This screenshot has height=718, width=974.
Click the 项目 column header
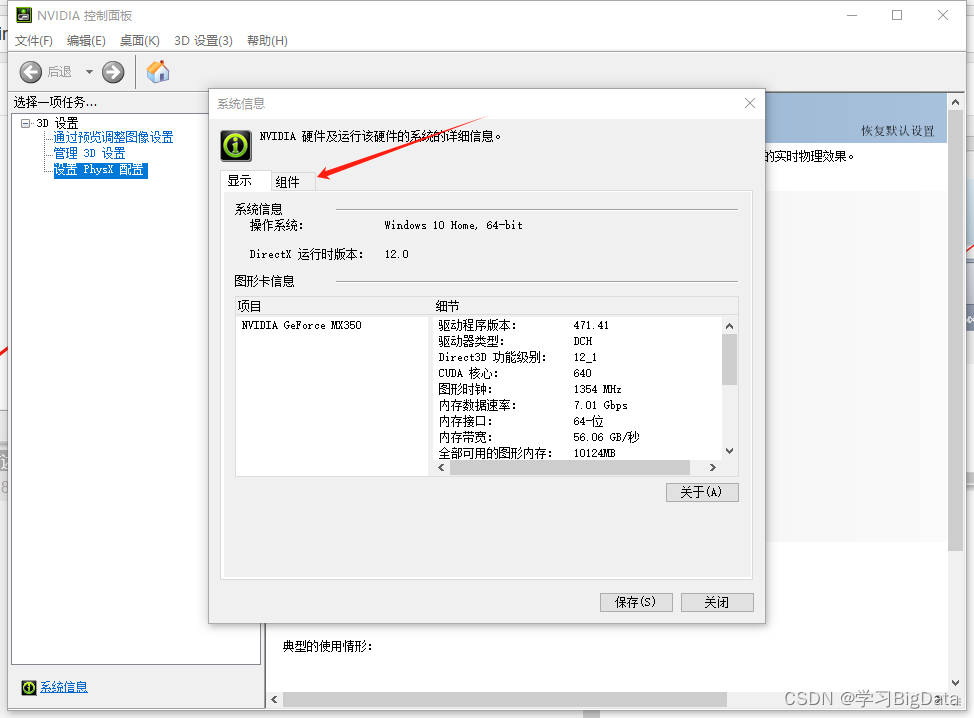point(333,306)
